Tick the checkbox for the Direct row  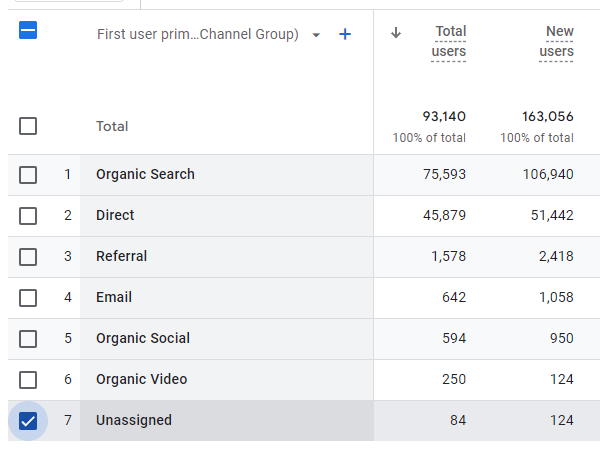[x=28, y=216]
